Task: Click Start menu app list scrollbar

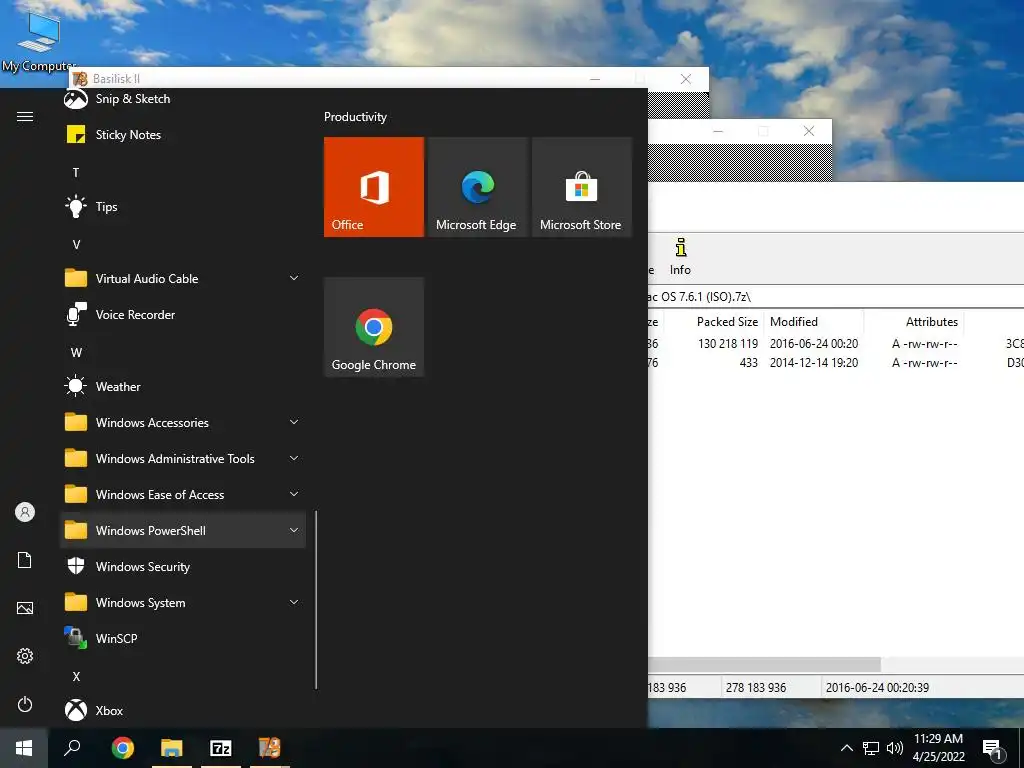Action: click(x=316, y=600)
